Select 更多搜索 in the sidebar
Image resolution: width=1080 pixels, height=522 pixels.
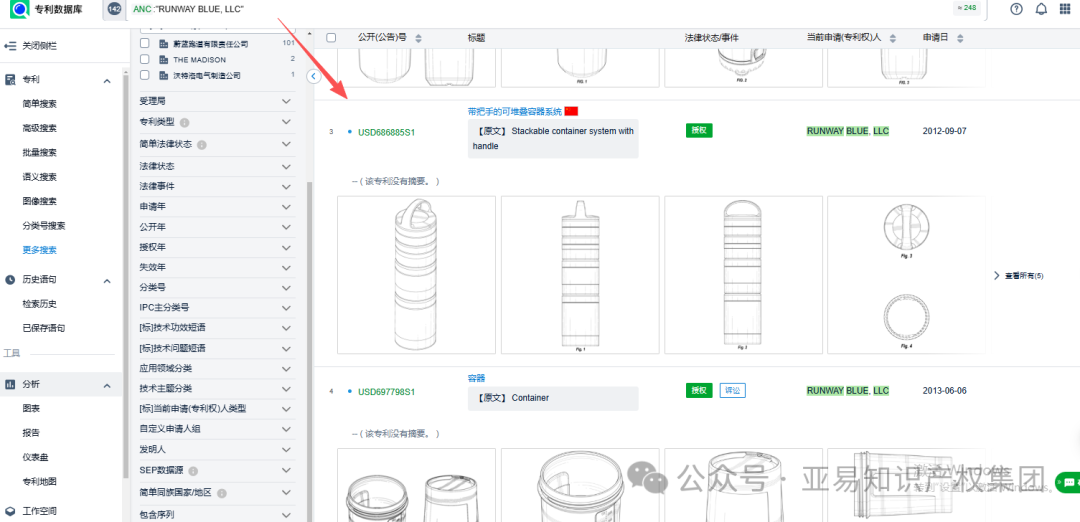(39, 250)
